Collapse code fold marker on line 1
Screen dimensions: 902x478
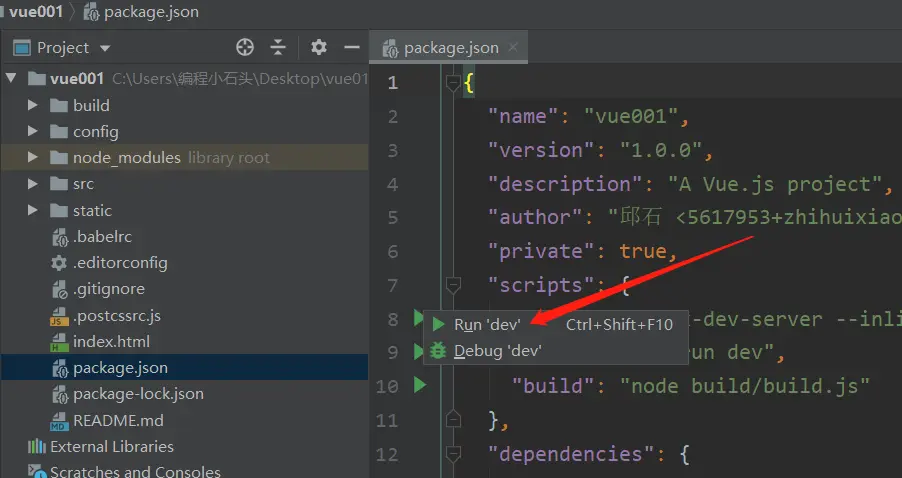[x=453, y=84]
